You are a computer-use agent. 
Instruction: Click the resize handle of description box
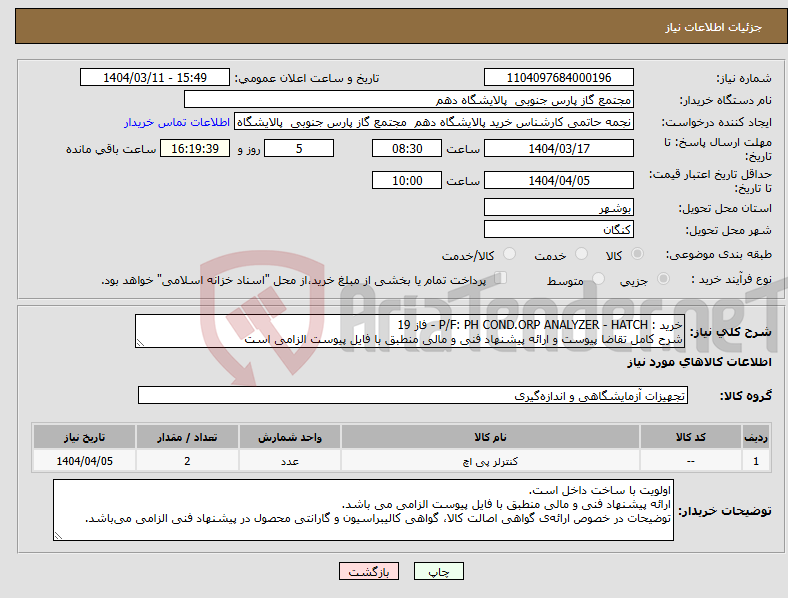coord(140,343)
